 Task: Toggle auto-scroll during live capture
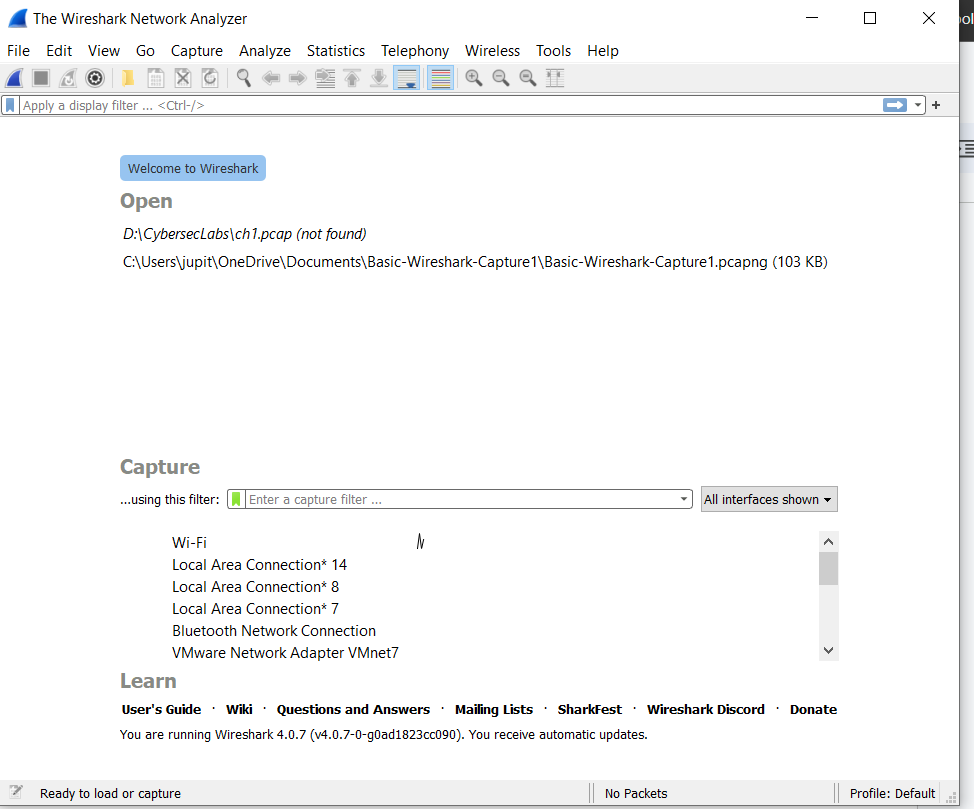pos(407,78)
